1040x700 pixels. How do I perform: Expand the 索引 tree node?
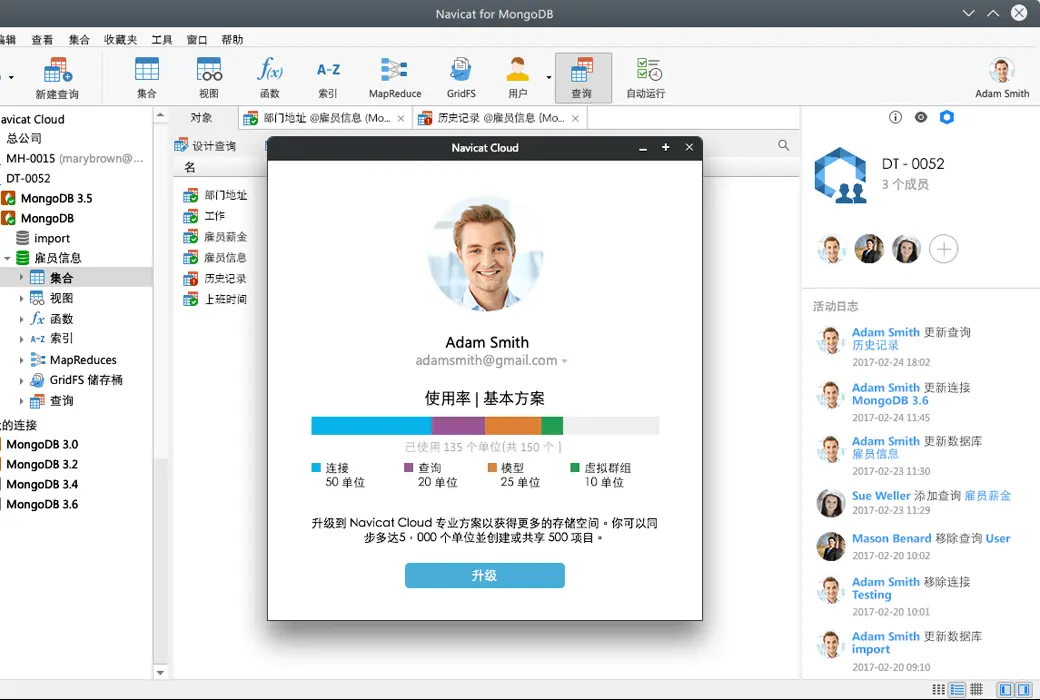coord(21,339)
